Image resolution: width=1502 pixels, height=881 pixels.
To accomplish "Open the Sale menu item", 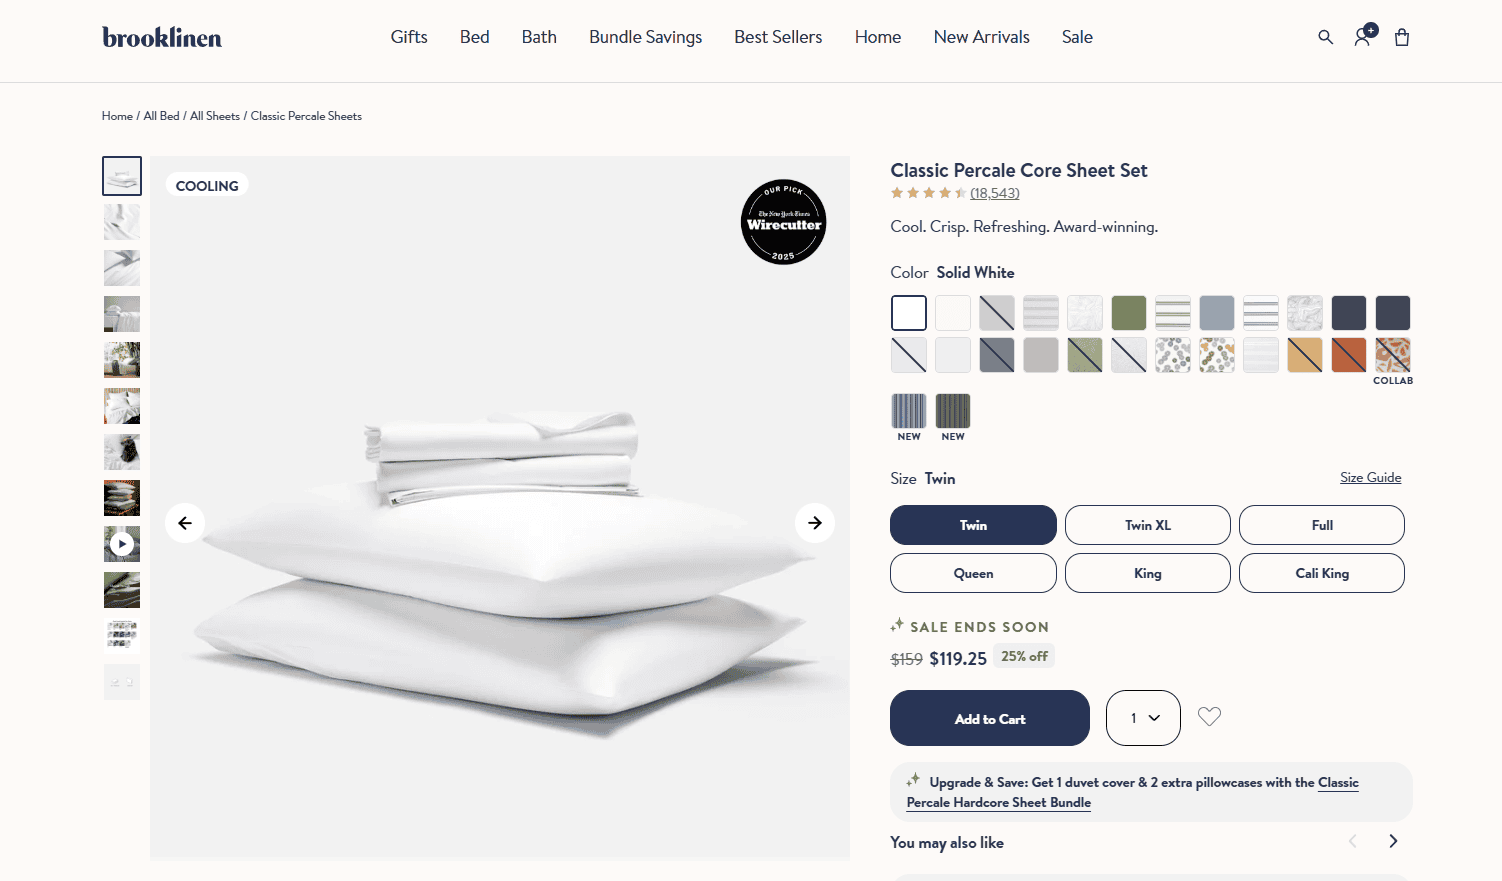I will point(1077,37).
